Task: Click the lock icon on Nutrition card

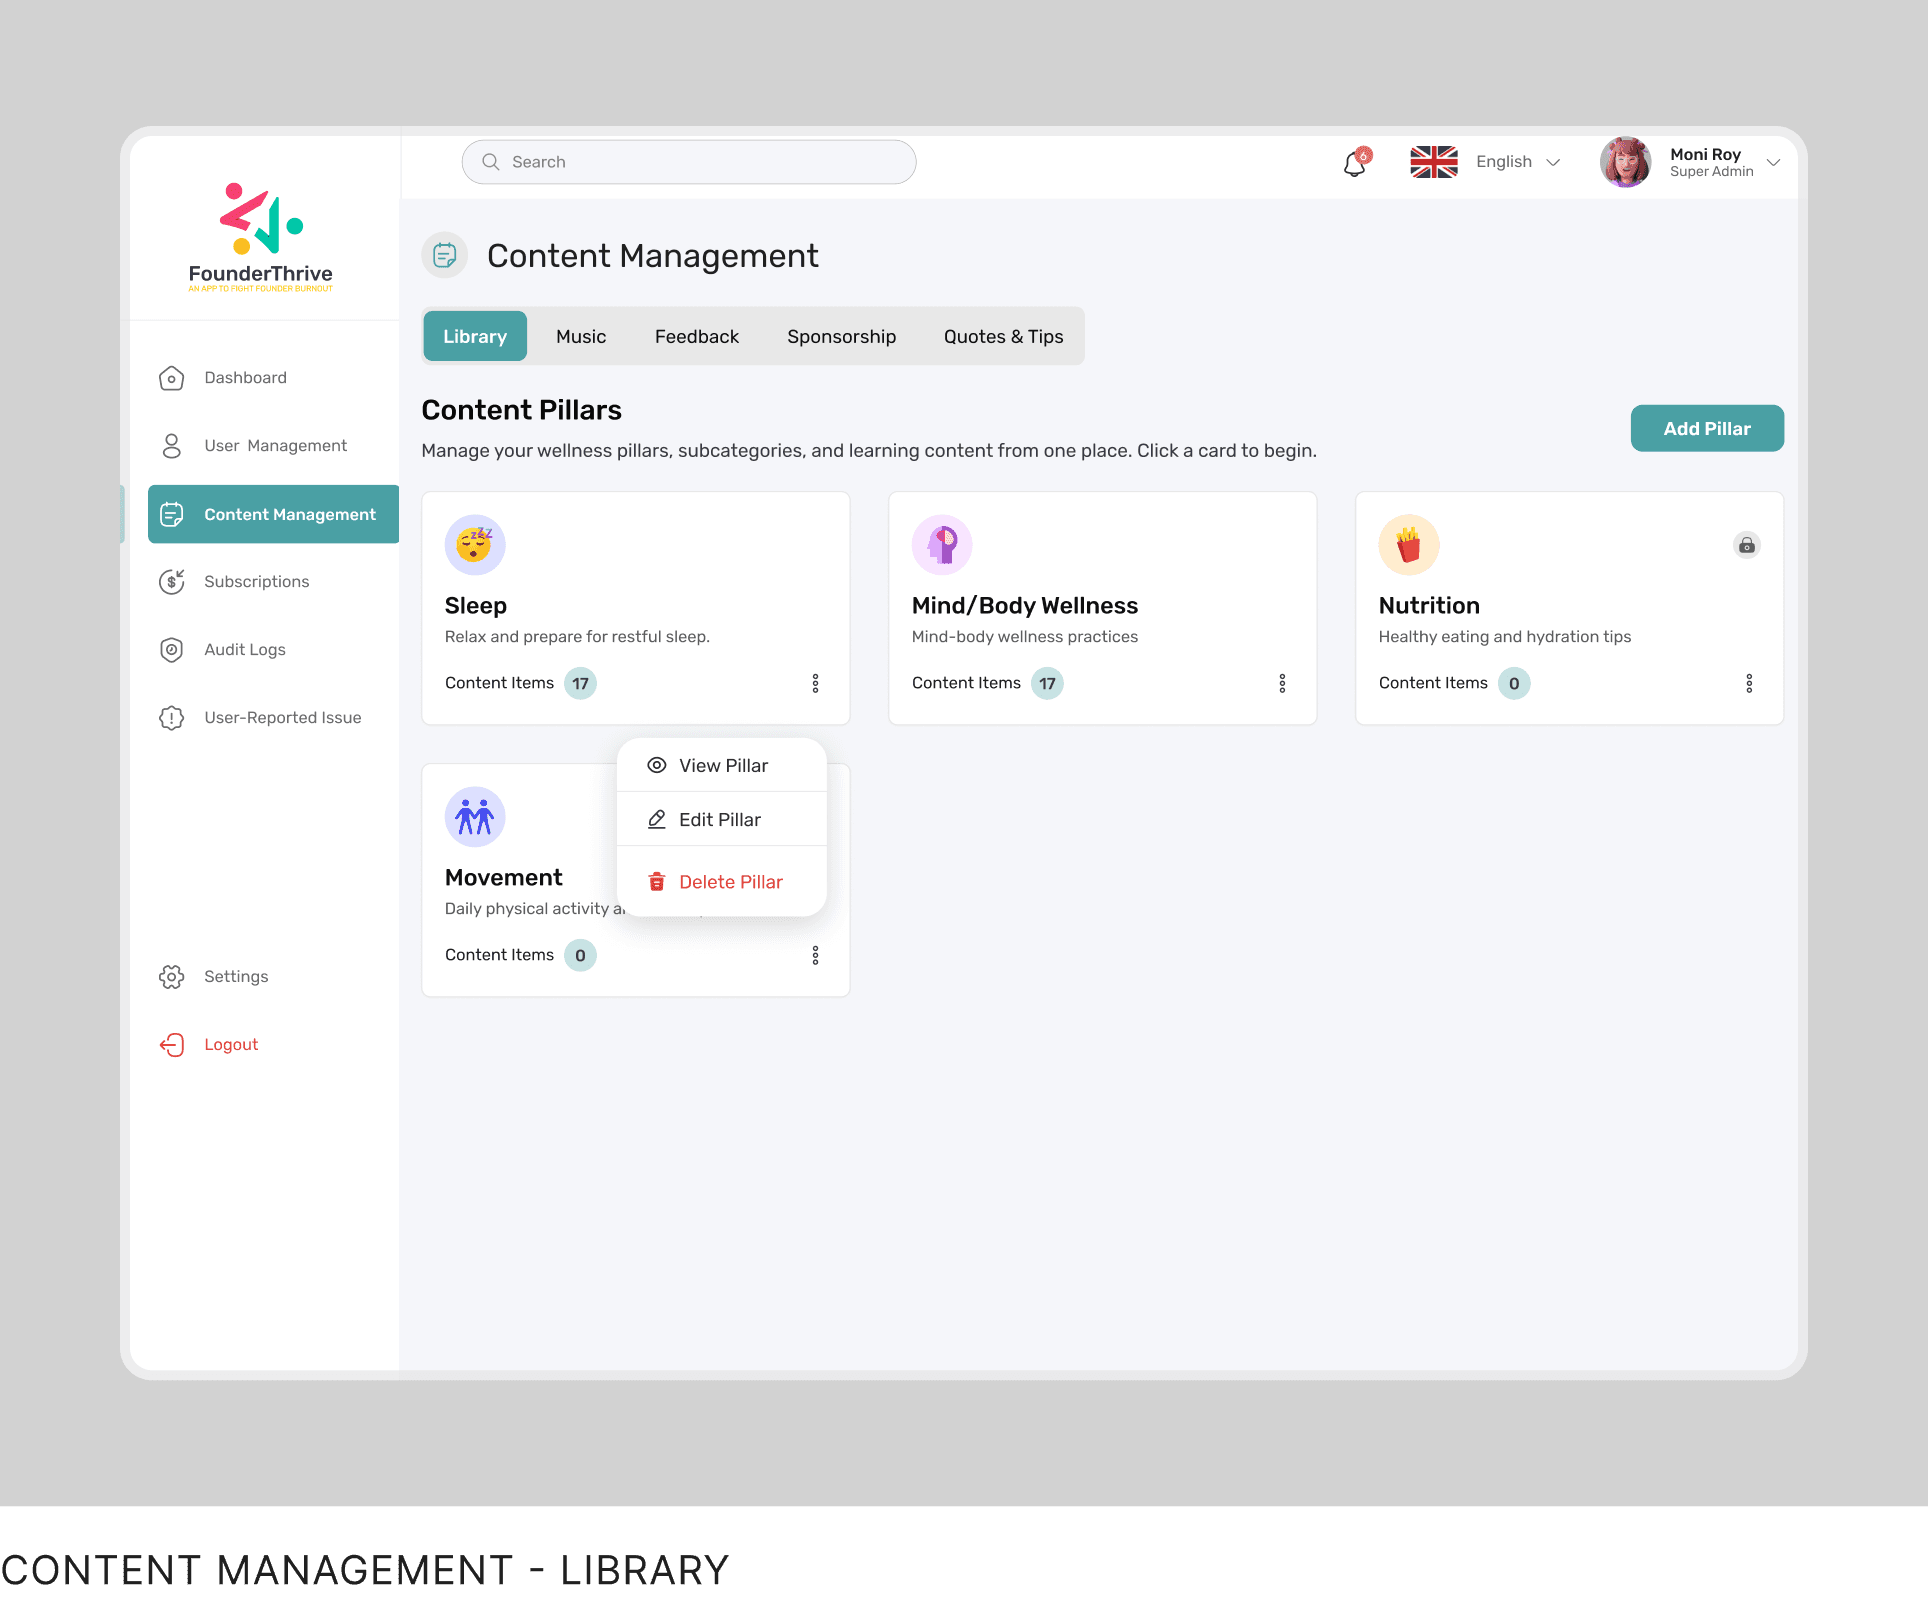Action: point(1746,545)
